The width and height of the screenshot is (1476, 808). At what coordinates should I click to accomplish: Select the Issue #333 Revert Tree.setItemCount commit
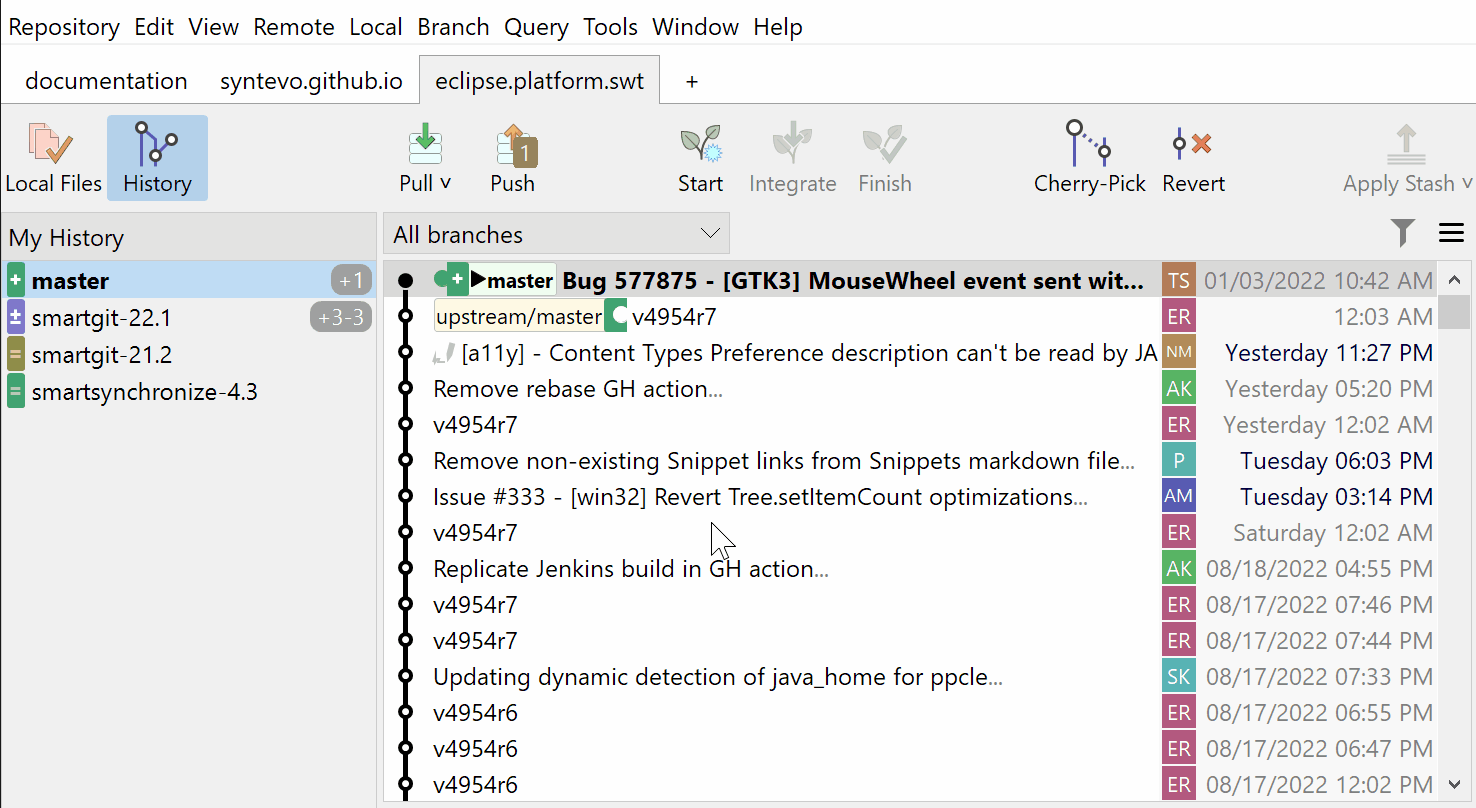(x=910, y=497)
